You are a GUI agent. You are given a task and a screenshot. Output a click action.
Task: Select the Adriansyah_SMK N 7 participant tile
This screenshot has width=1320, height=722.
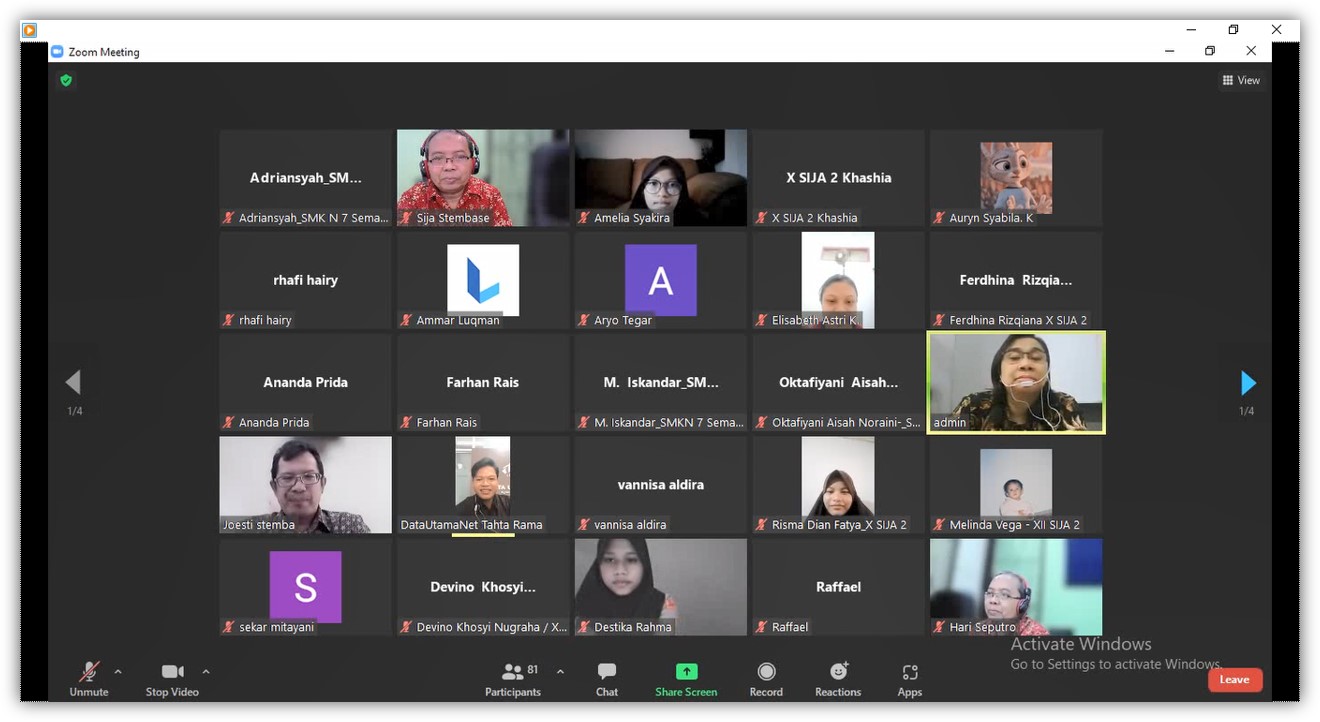coord(306,178)
